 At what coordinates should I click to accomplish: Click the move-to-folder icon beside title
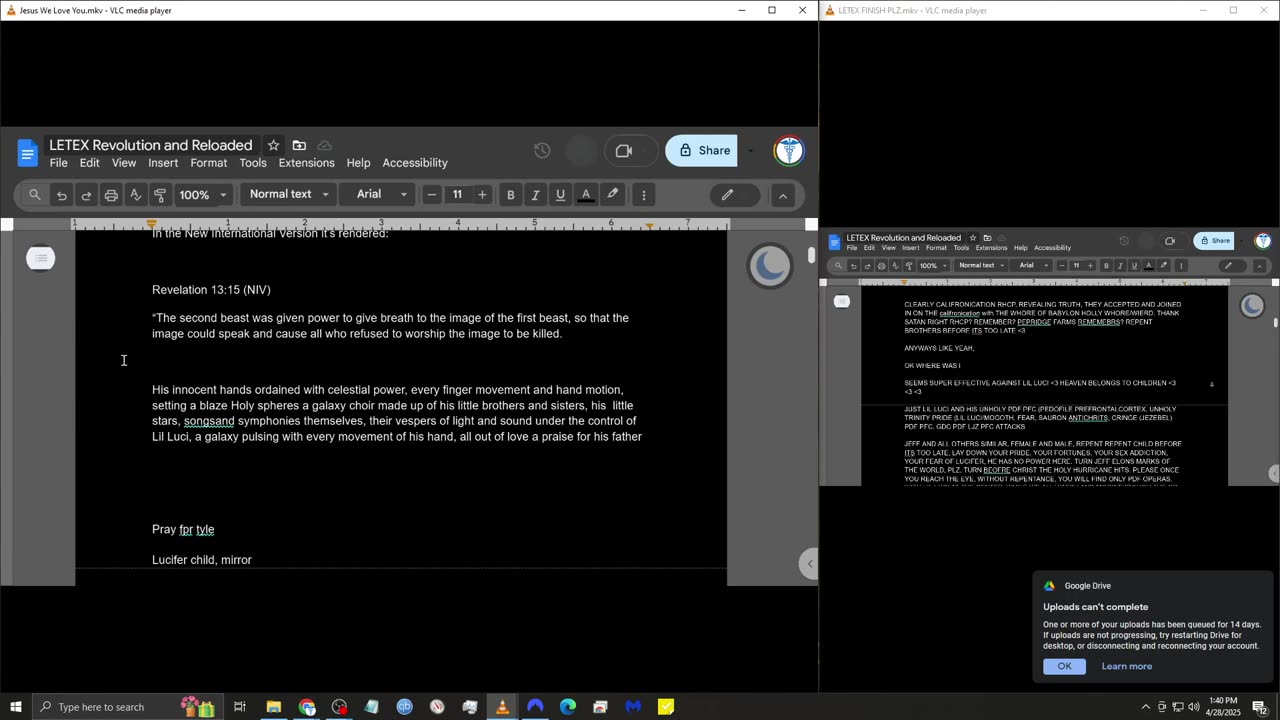click(x=299, y=145)
